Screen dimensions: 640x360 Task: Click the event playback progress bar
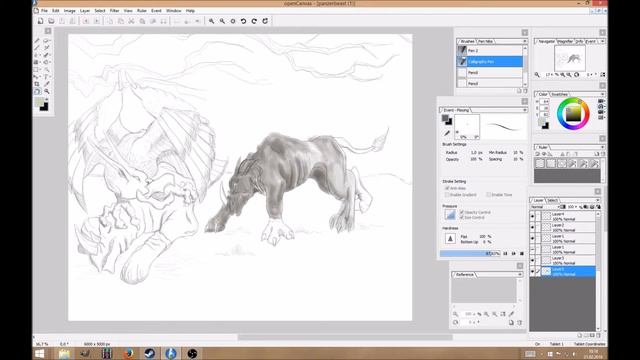[470, 253]
